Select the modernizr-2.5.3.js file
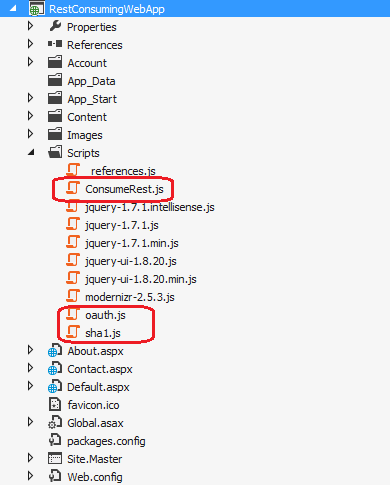The height and width of the screenshot is (485, 390). tap(130, 297)
